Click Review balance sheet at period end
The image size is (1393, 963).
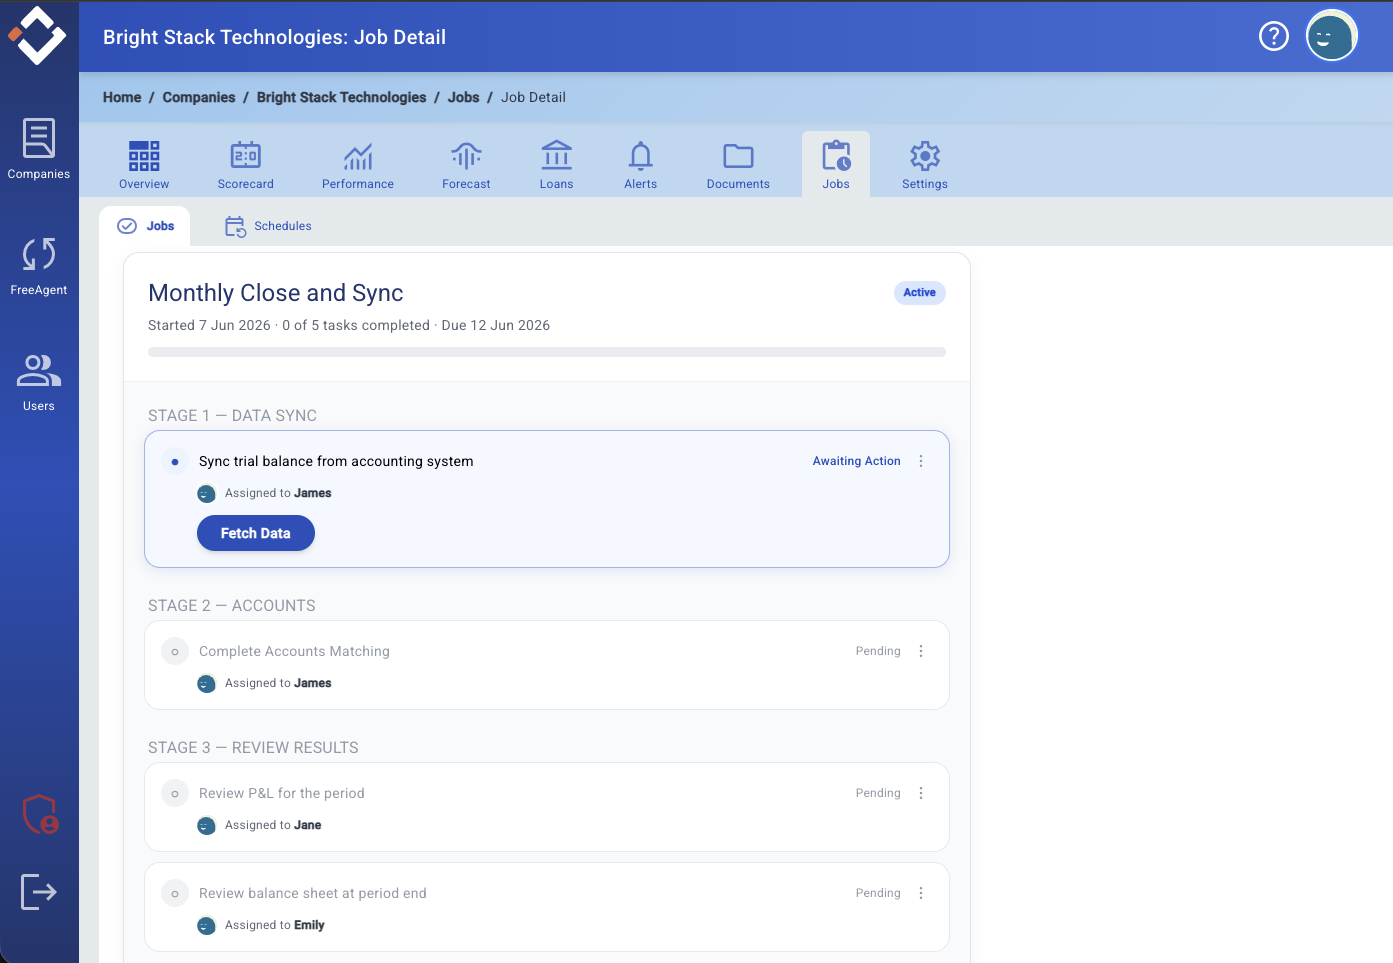[313, 893]
